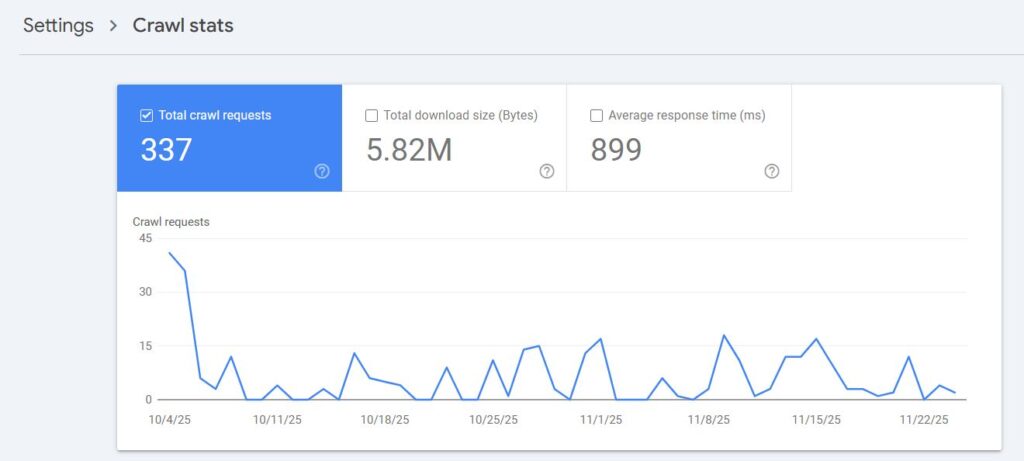Select the 899 average response time value
The width and height of the screenshot is (1024, 461).
click(616, 150)
